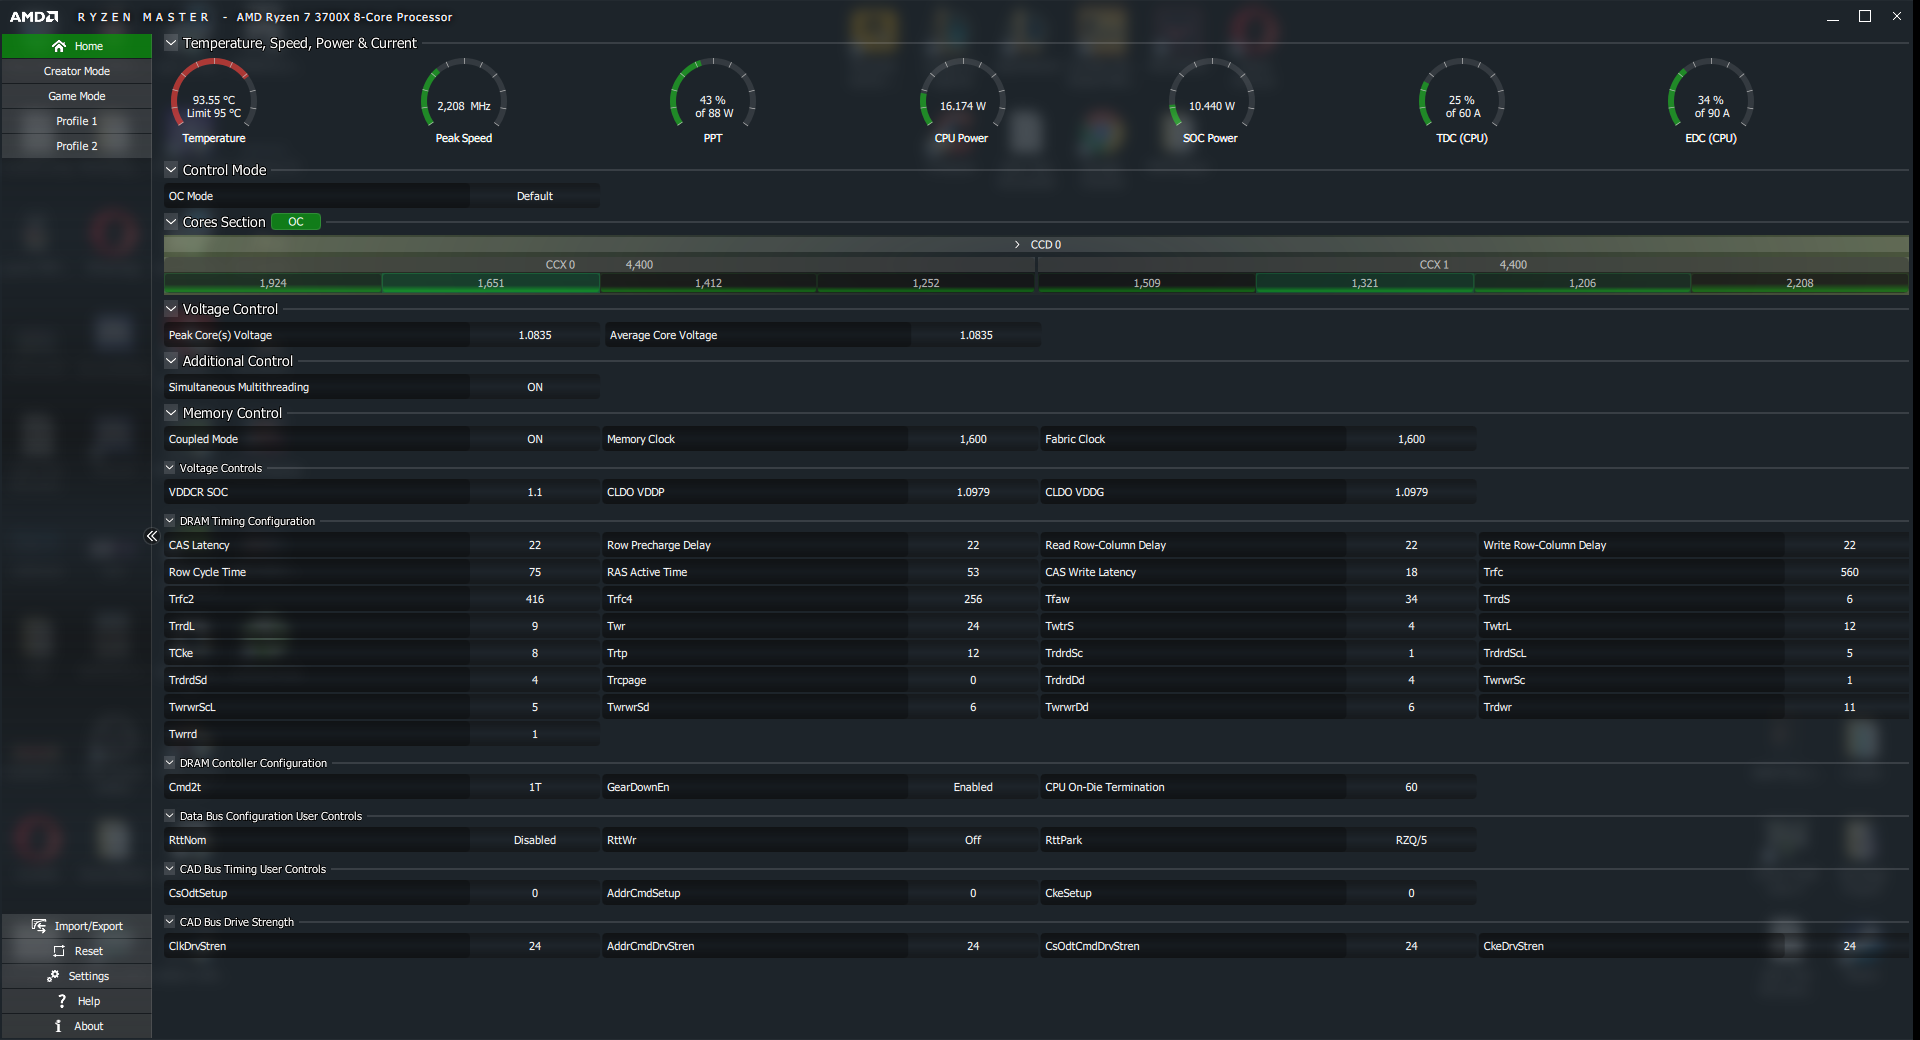Toggle the green OC cores badge

point(296,222)
